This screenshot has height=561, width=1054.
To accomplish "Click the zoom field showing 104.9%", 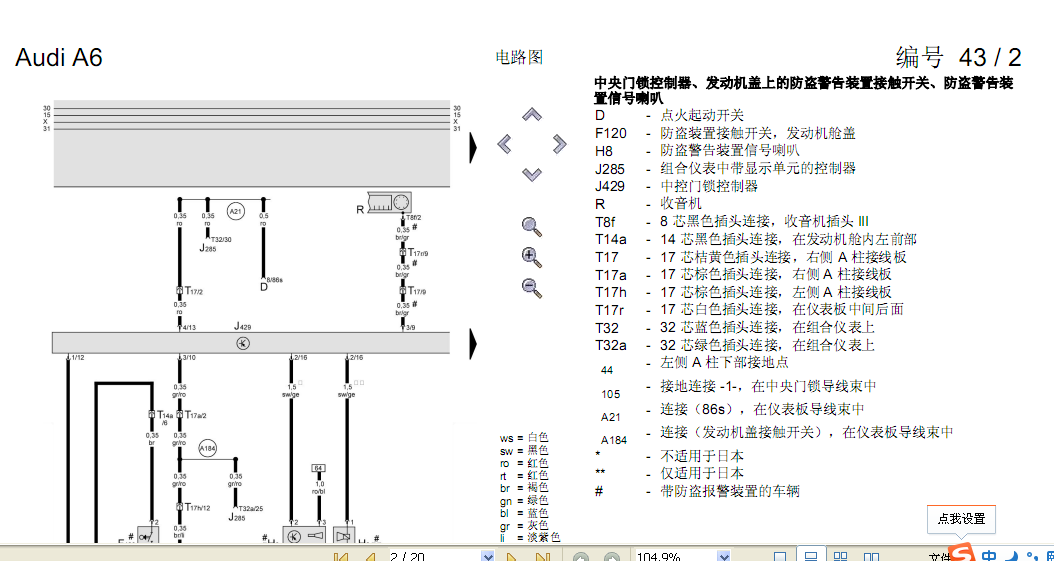I will tap(676, 557).
